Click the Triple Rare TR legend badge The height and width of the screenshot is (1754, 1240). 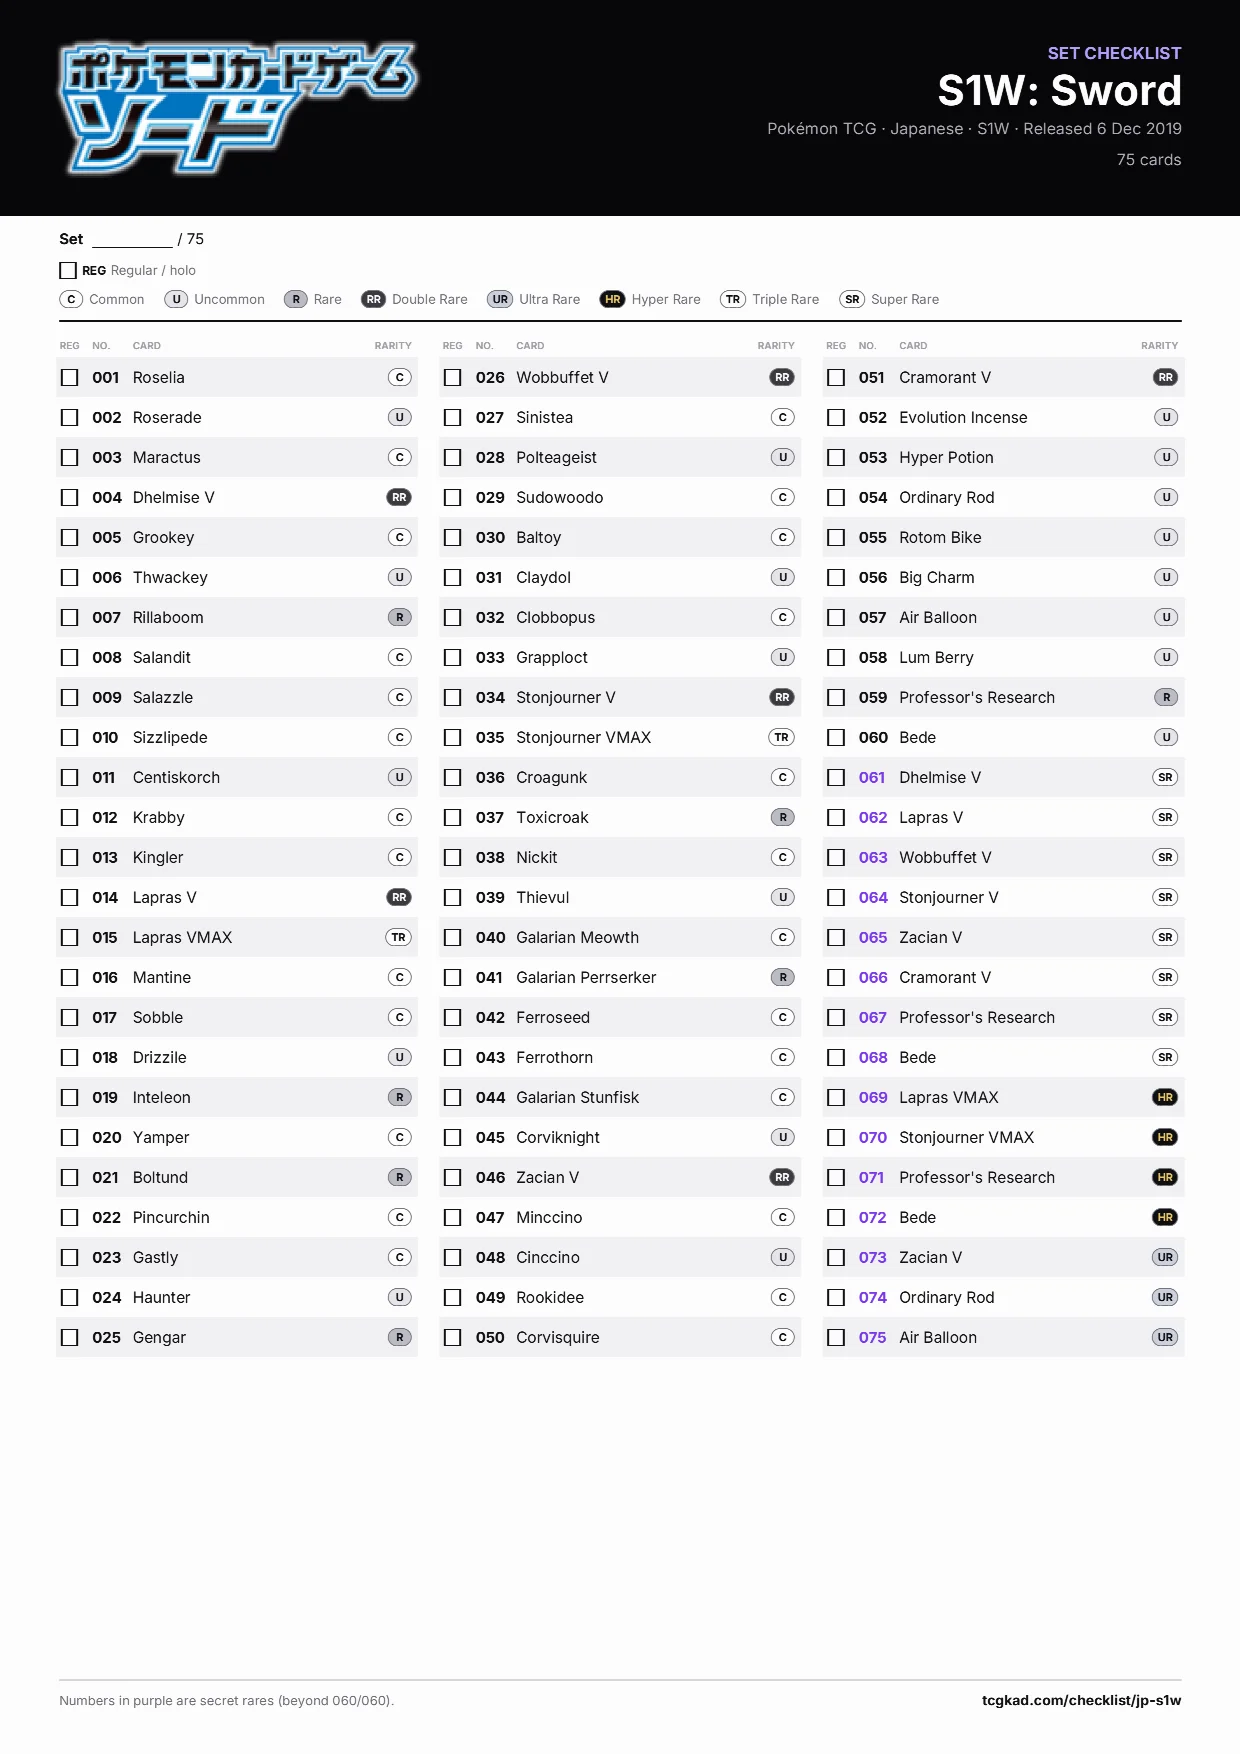click(x=733, y=299)
